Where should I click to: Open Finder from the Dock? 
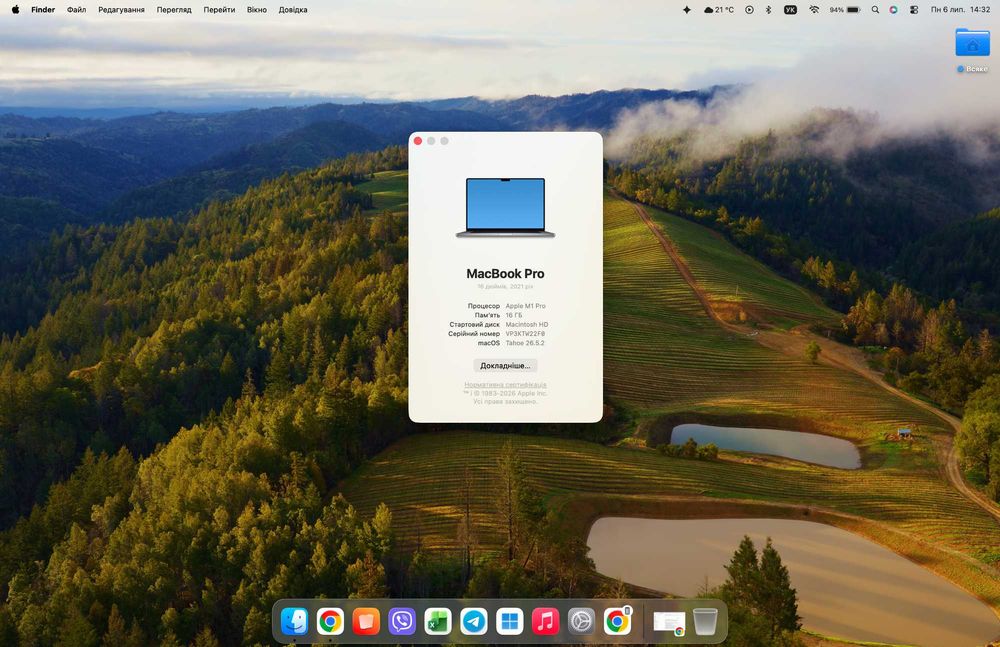point(294,621)
